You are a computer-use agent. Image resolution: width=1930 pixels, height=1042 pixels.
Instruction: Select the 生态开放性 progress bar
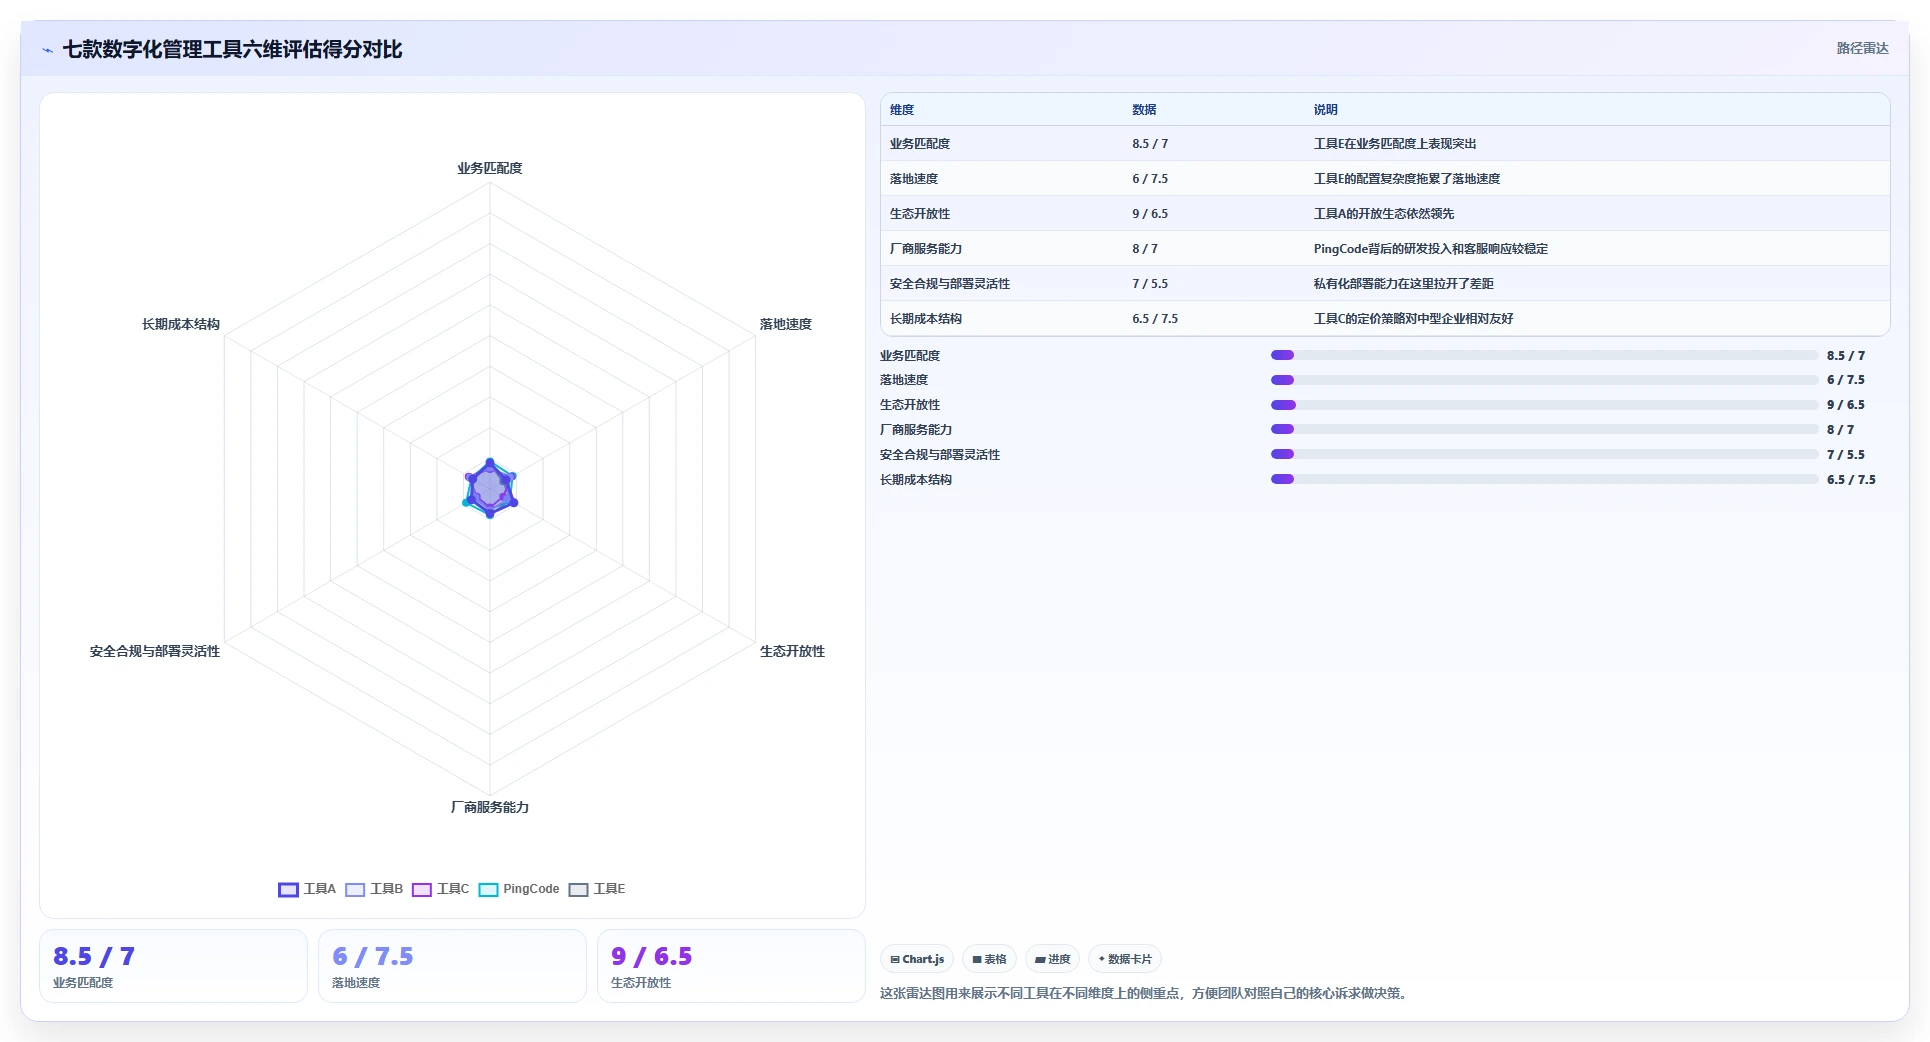[x=1544, y=405]
